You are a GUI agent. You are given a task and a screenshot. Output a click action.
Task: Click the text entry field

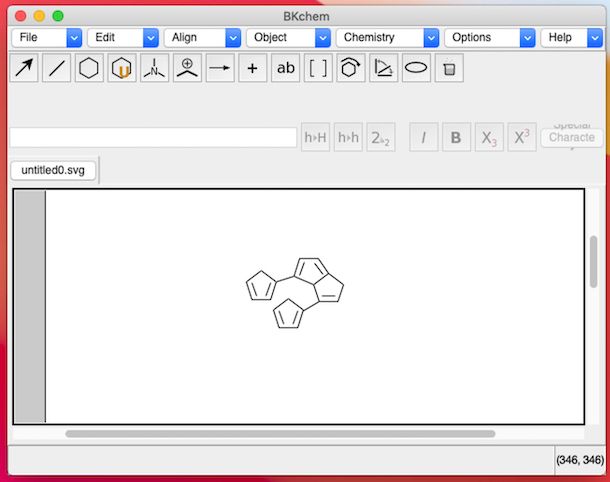tap(153, 137)
